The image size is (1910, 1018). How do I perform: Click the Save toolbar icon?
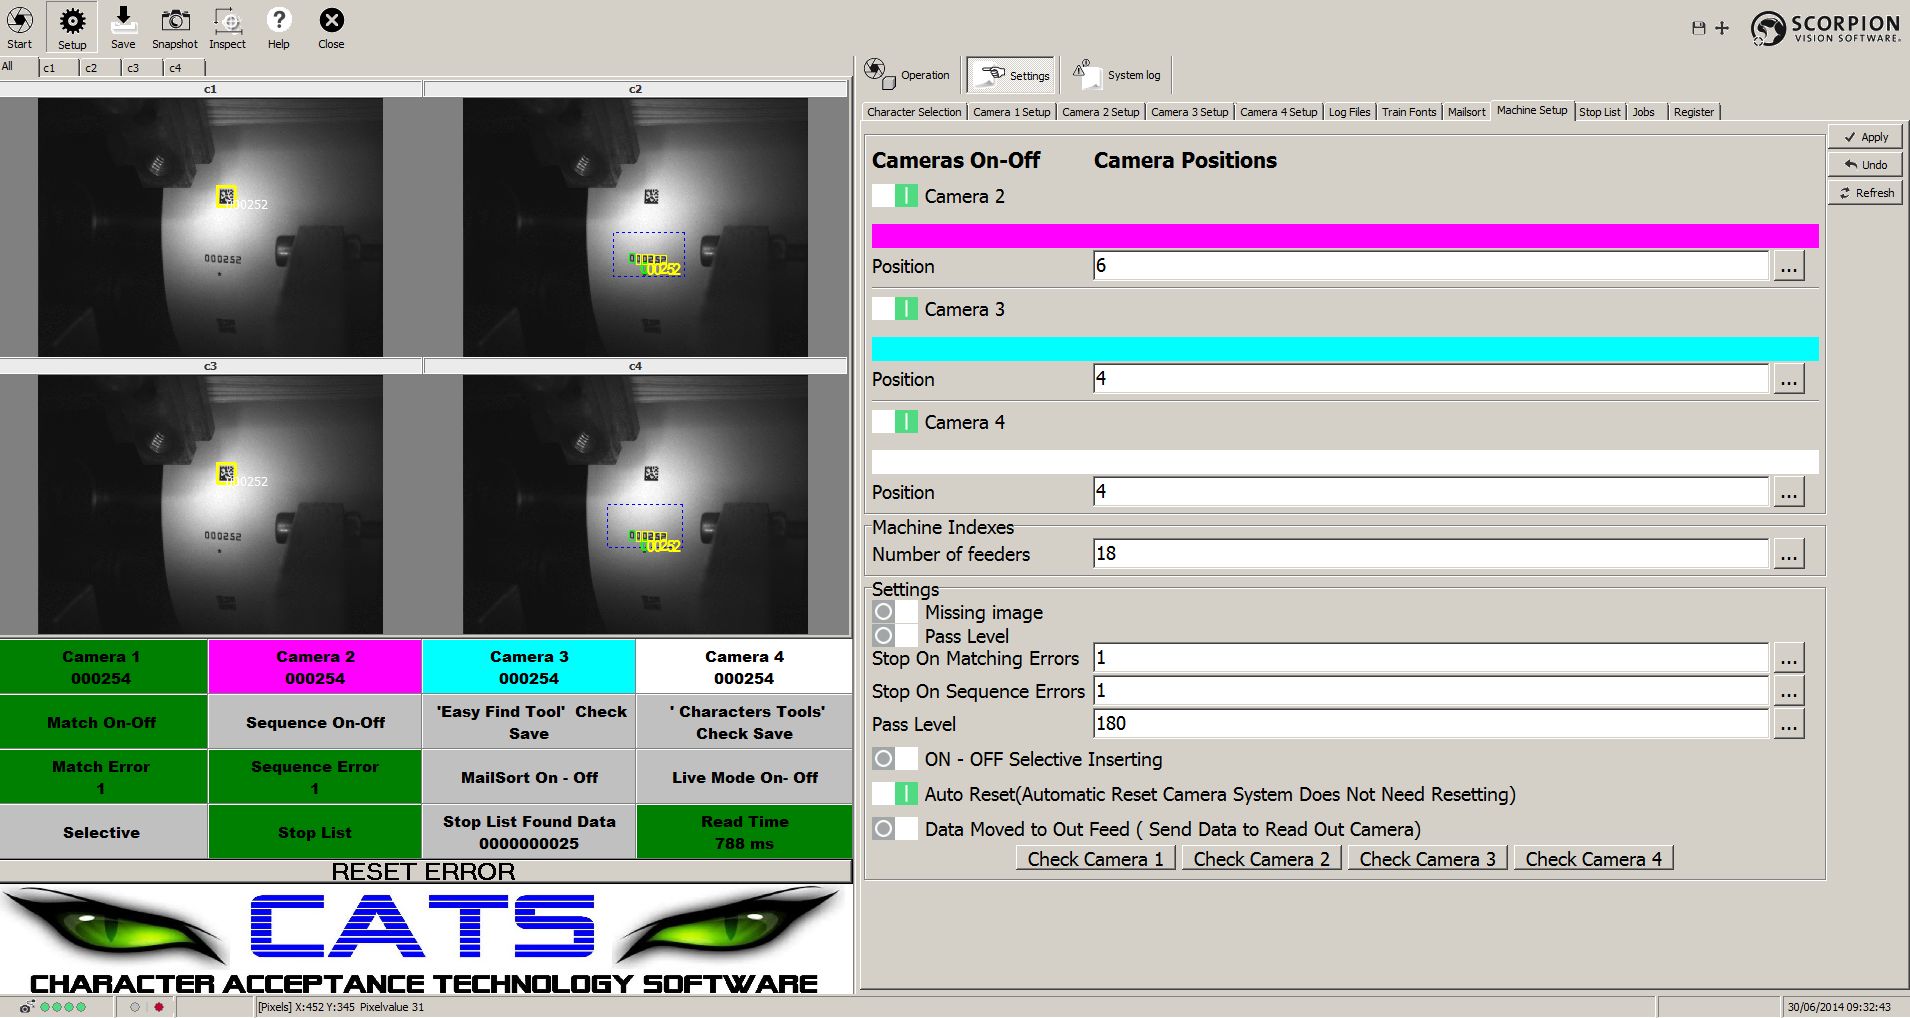(x=123, y=20)
